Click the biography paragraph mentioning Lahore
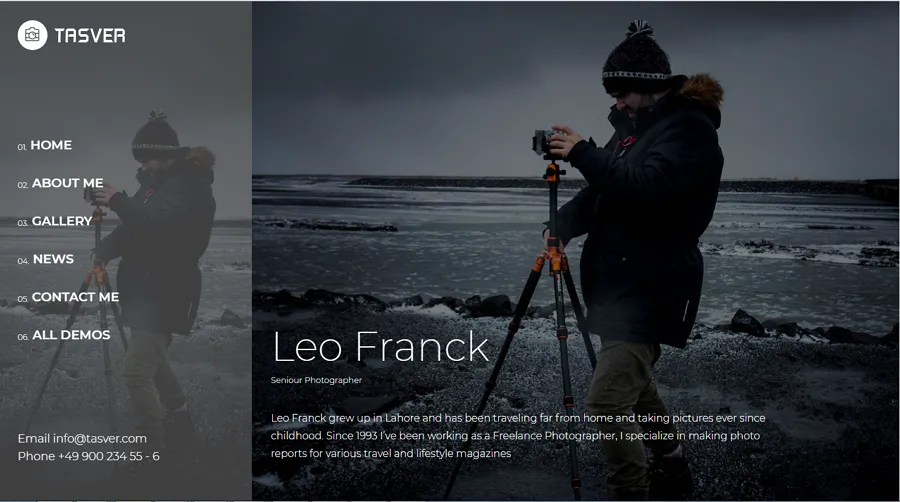Image resolution: width=900 pixels, height=502 pixels. tap(518, 435)
